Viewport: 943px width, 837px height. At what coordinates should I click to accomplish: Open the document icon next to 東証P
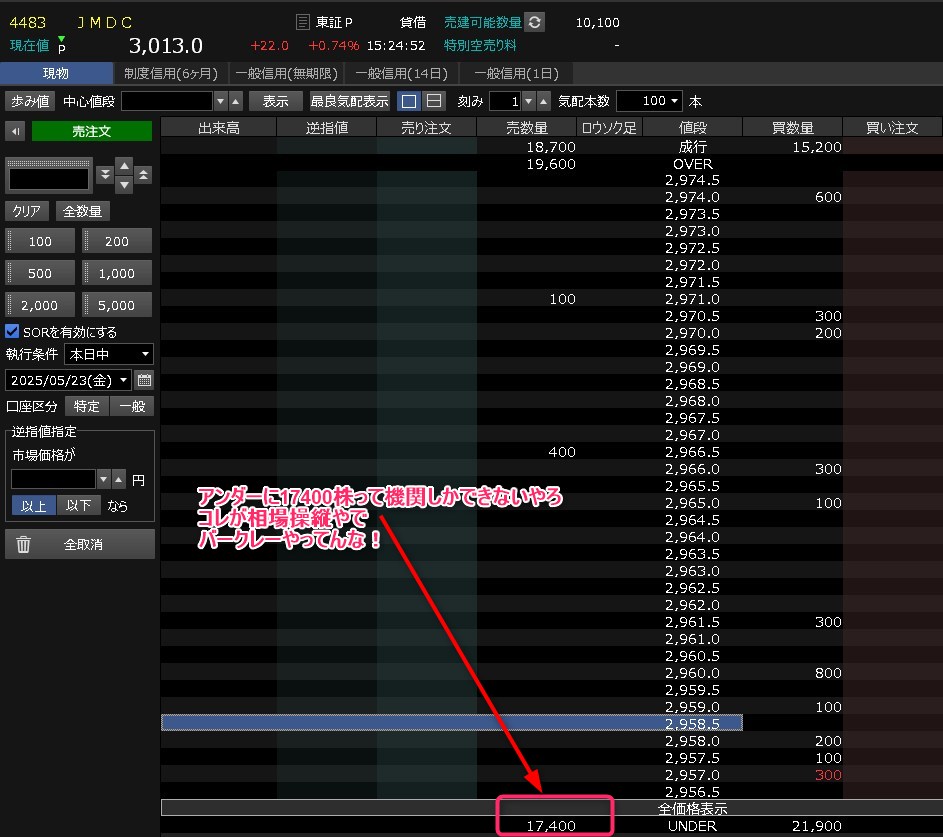coord(303,22)
